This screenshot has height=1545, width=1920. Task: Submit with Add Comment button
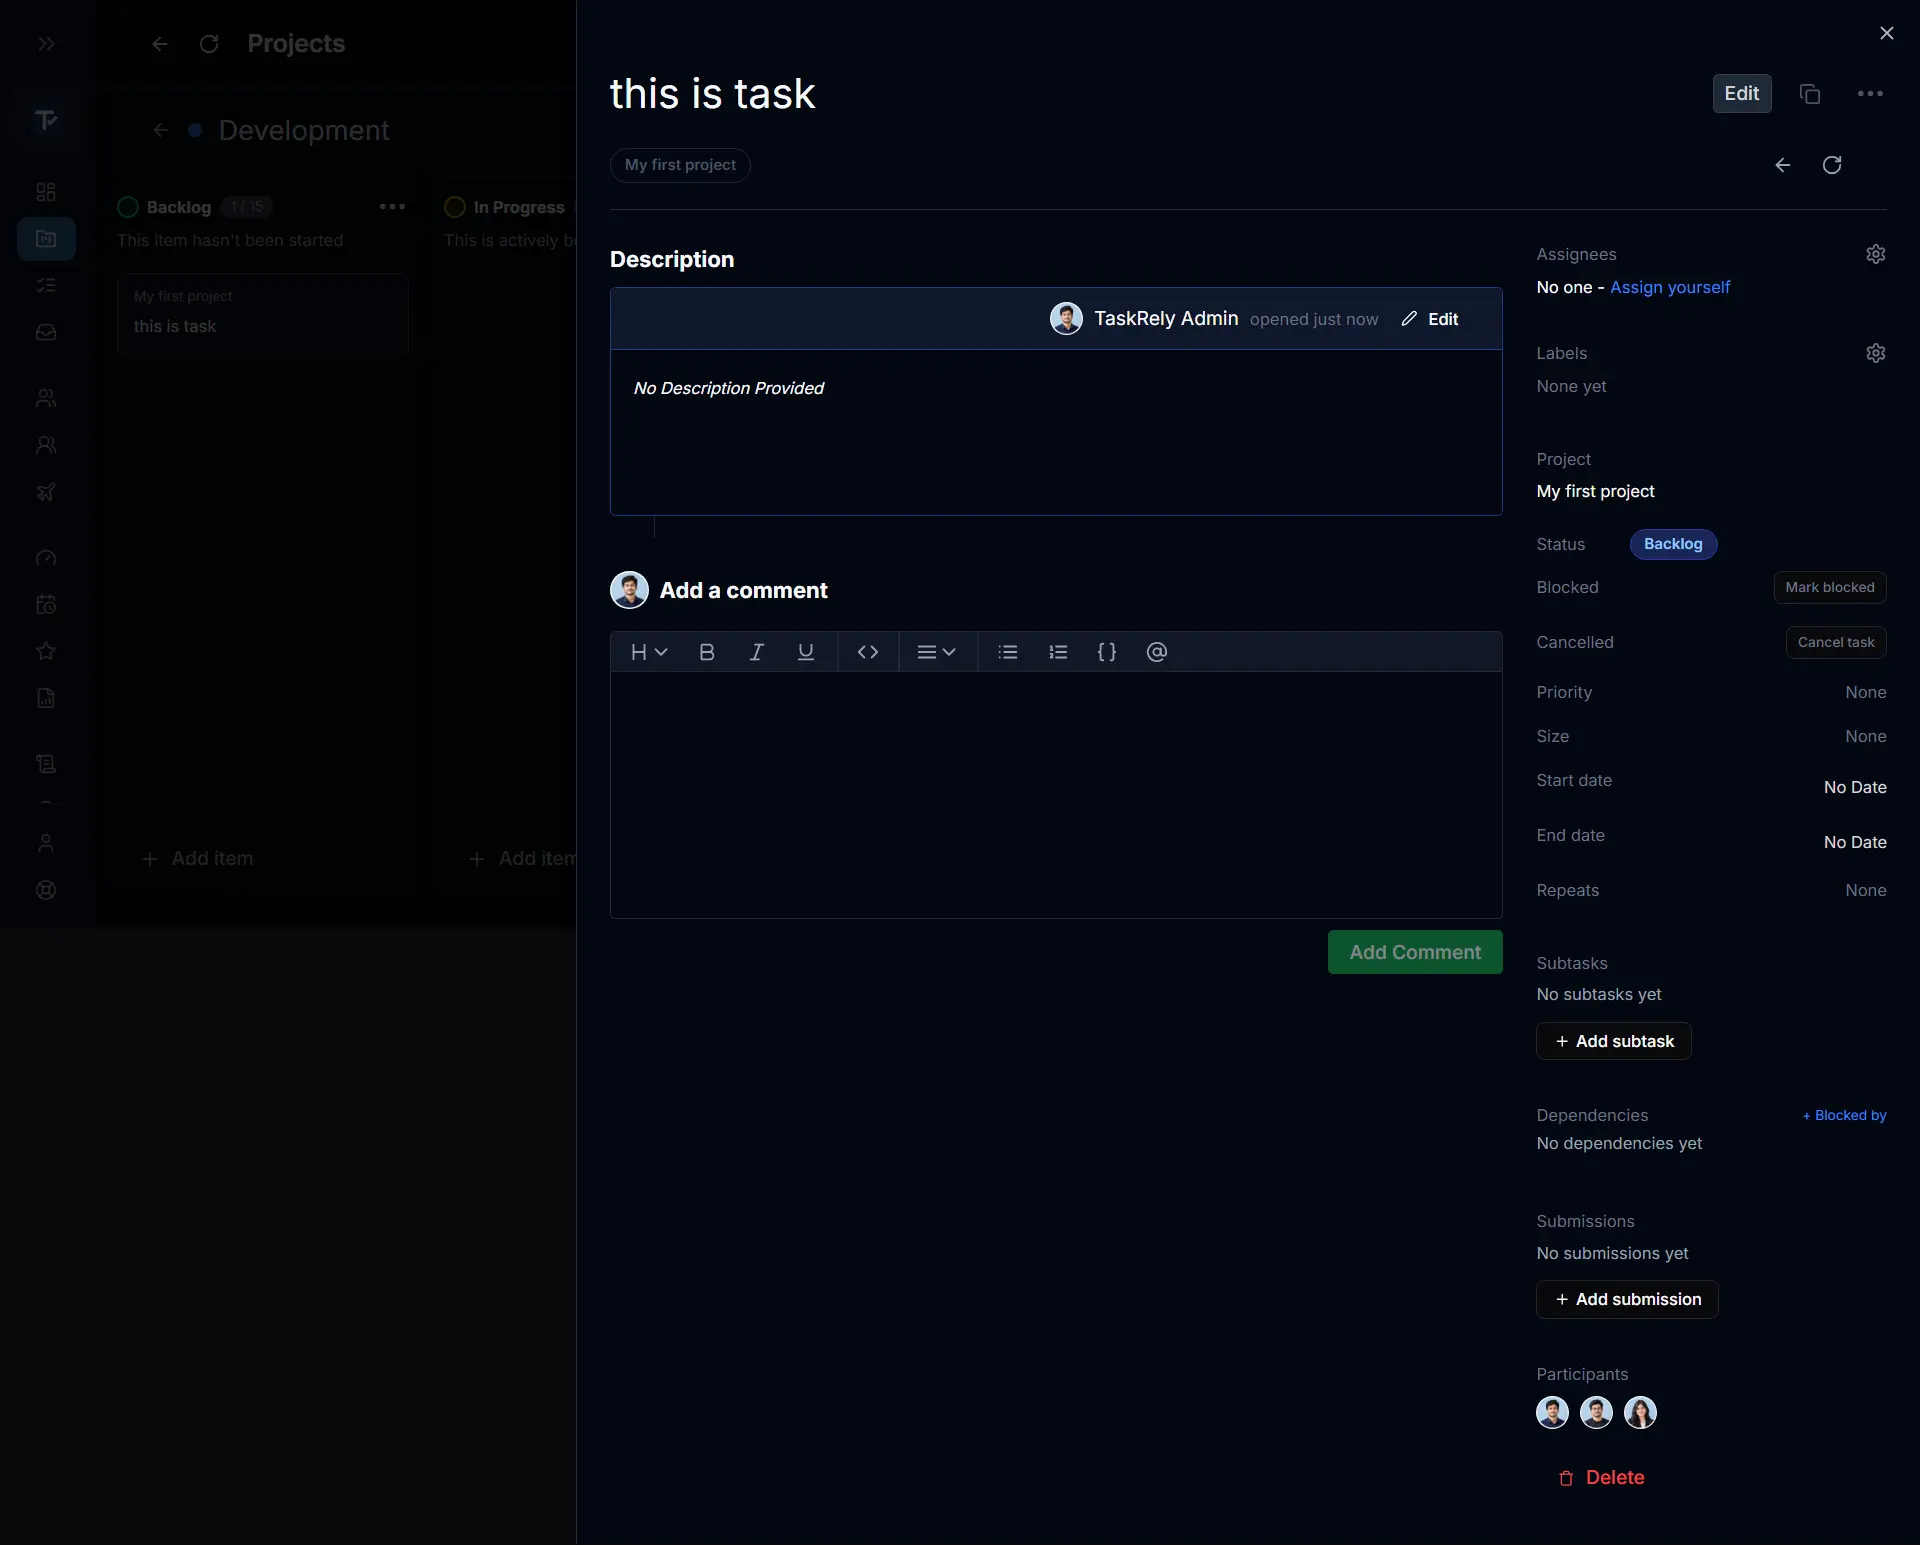click(x=1415, y=952)
